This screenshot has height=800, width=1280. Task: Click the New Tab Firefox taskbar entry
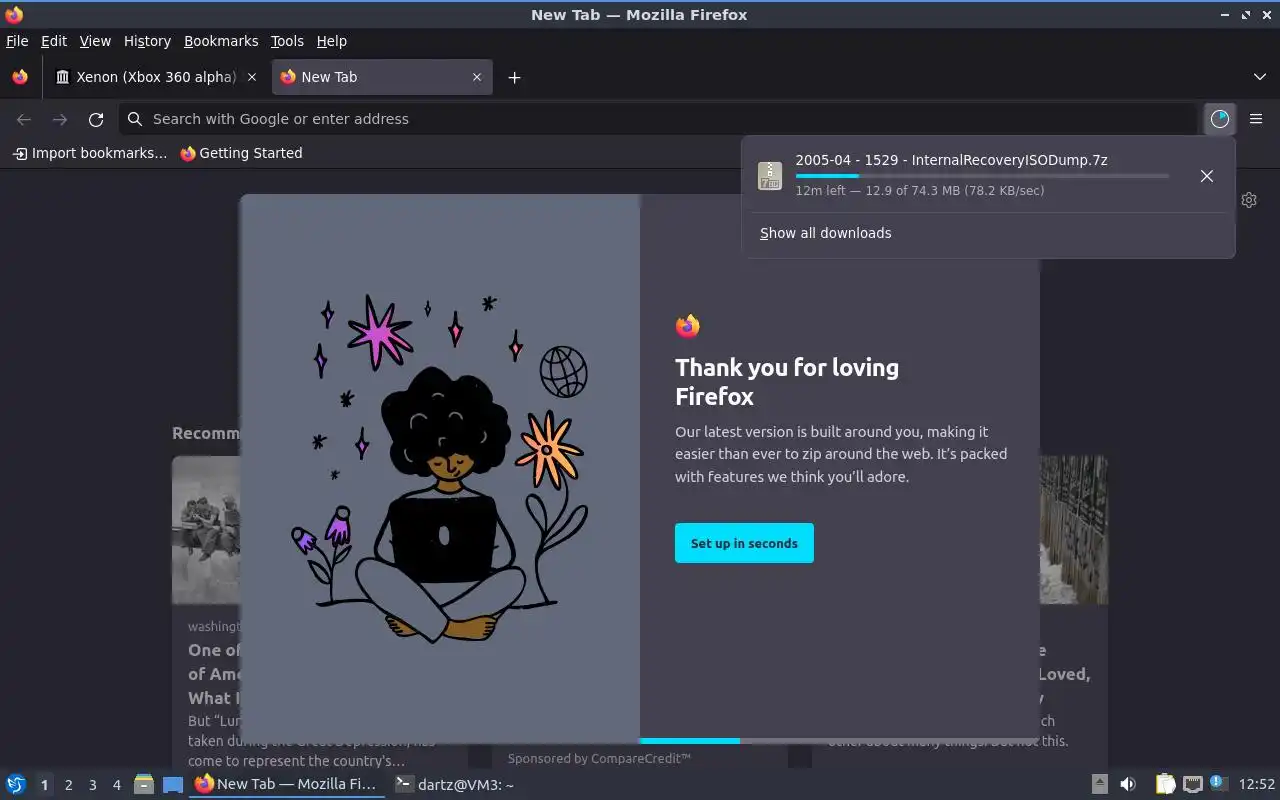[287, 785]
